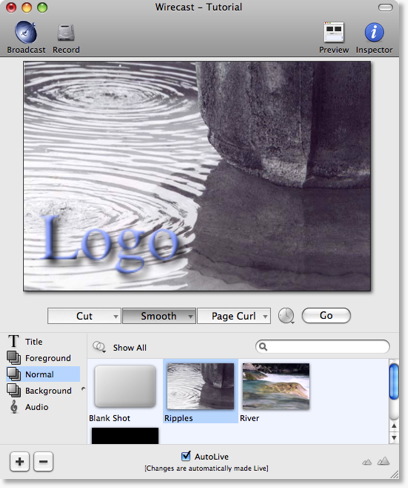Select the small thumbnail size icon
The image size is (408, 488).
[x=367, y=462]
